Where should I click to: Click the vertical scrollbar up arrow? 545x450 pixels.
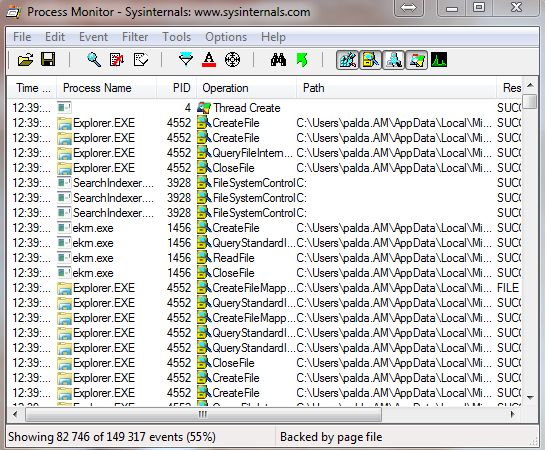point(530,85)
